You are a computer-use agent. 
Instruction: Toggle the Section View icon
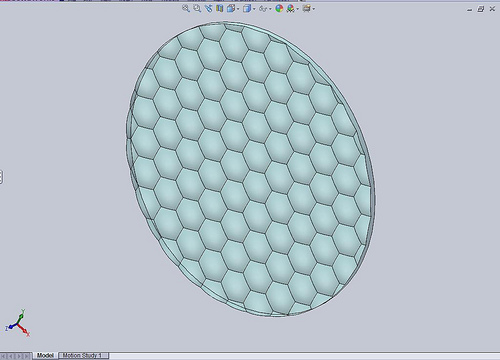pos(219,9)
